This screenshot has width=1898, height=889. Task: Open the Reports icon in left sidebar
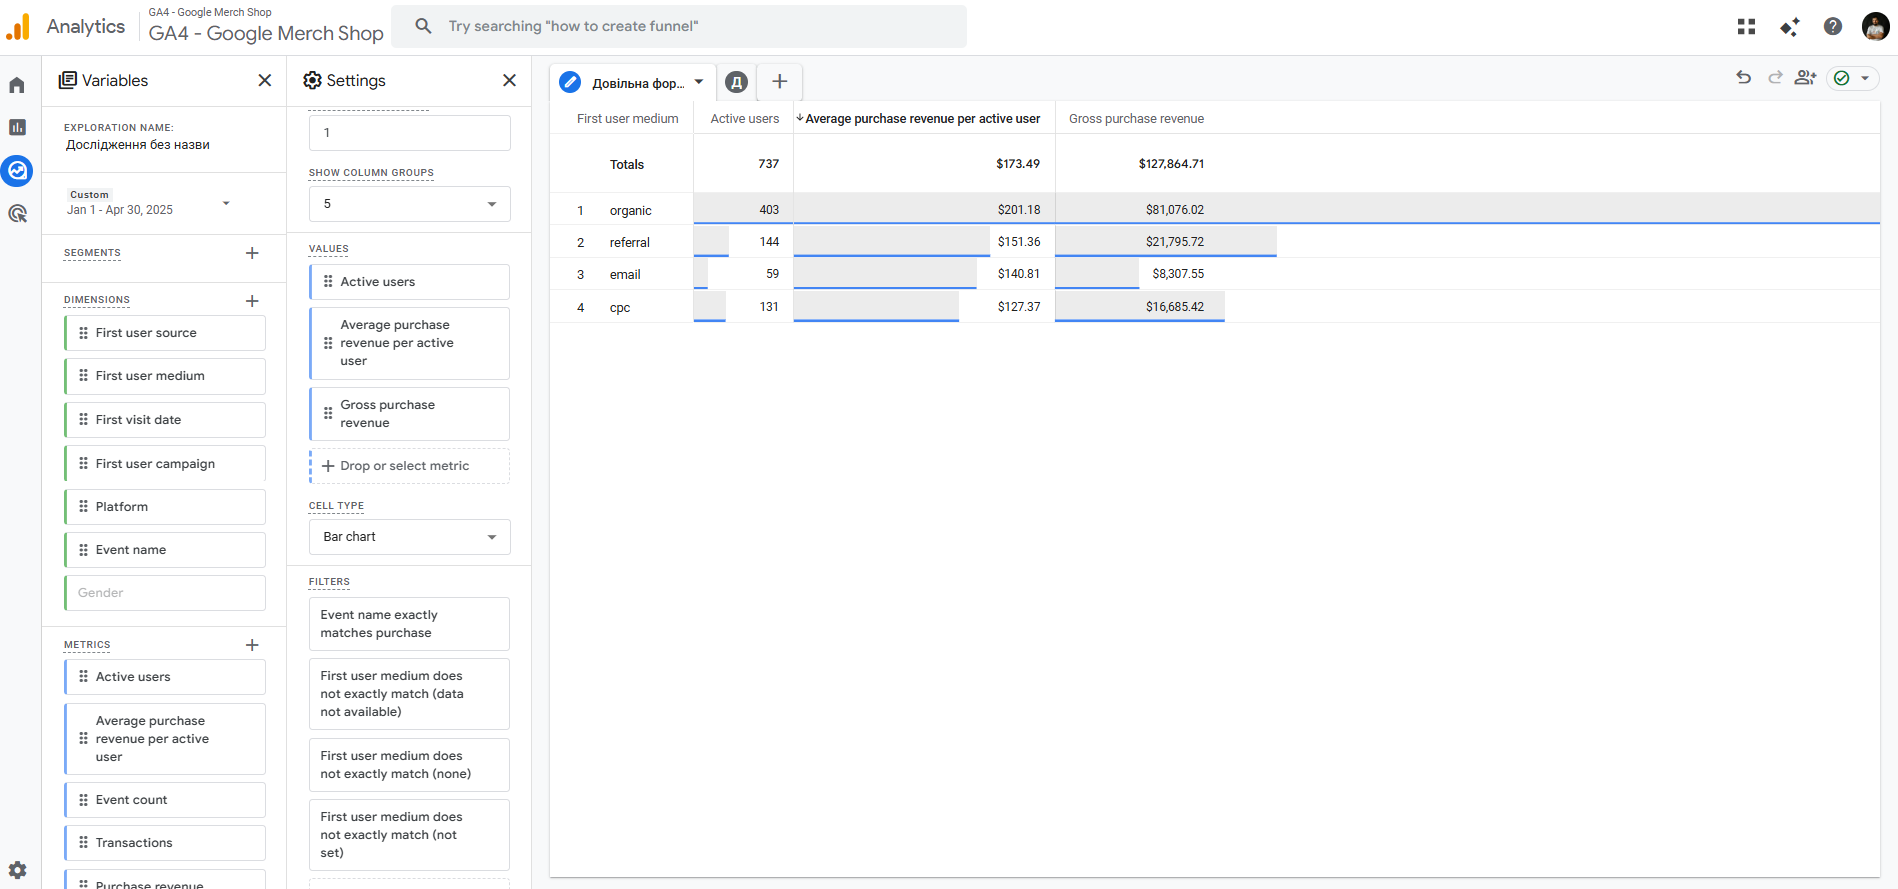pos(17,127)
